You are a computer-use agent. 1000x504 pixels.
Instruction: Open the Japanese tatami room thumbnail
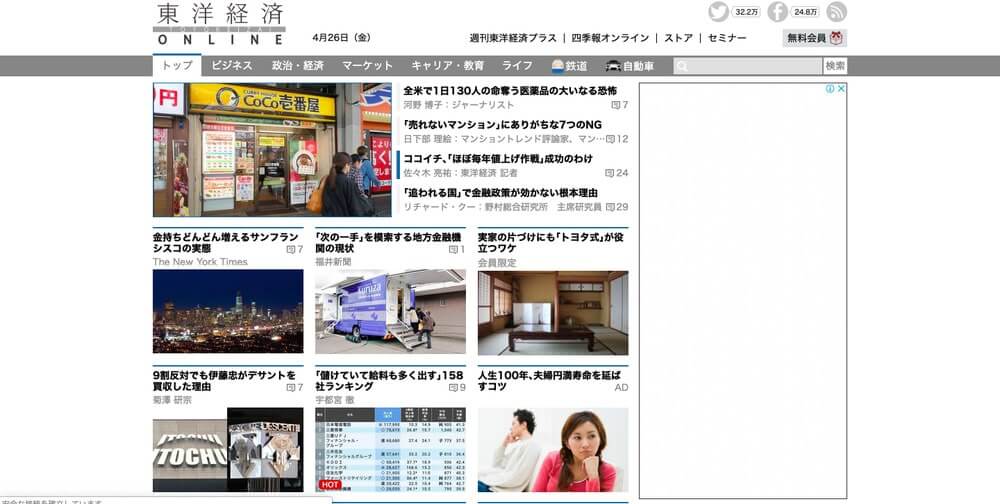(553, 313)
